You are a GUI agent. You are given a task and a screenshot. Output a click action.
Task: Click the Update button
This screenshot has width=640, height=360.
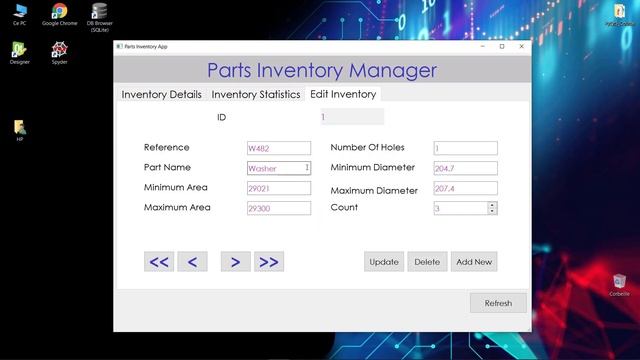[384, 262]
